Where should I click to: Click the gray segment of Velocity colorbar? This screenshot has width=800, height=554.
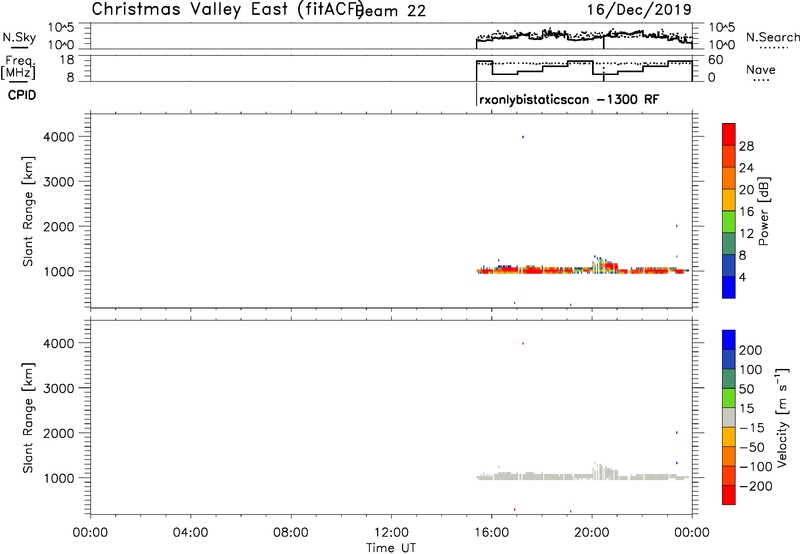click(x=729, y=417)
